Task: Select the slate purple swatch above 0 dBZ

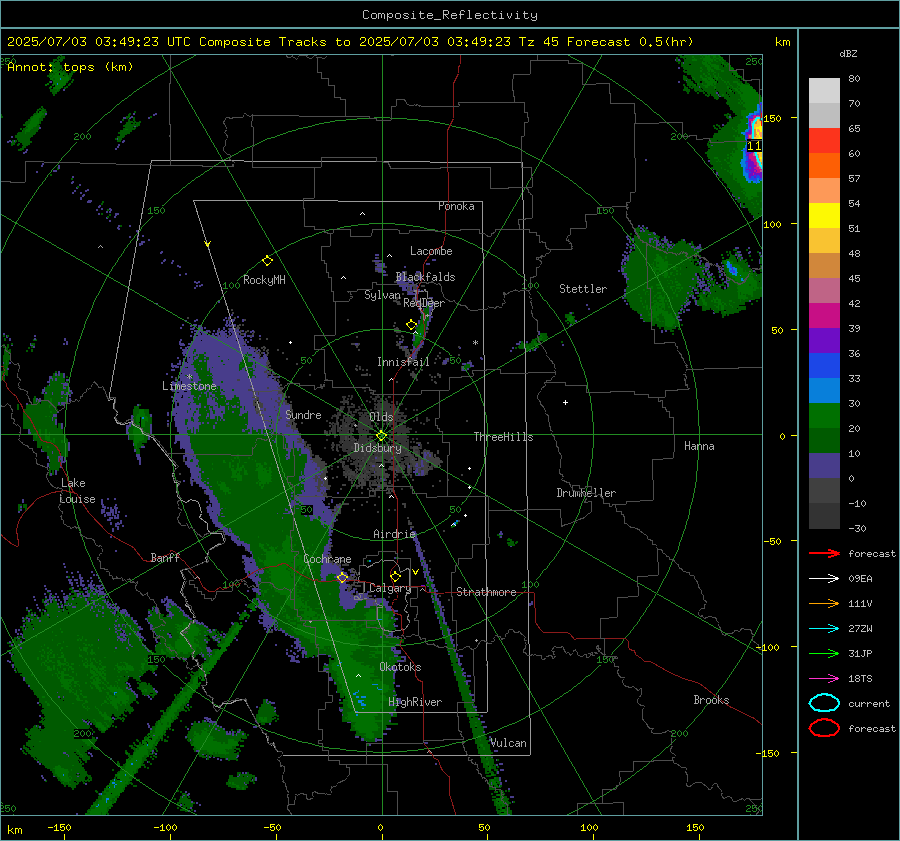Action: [x=824, y=465]
